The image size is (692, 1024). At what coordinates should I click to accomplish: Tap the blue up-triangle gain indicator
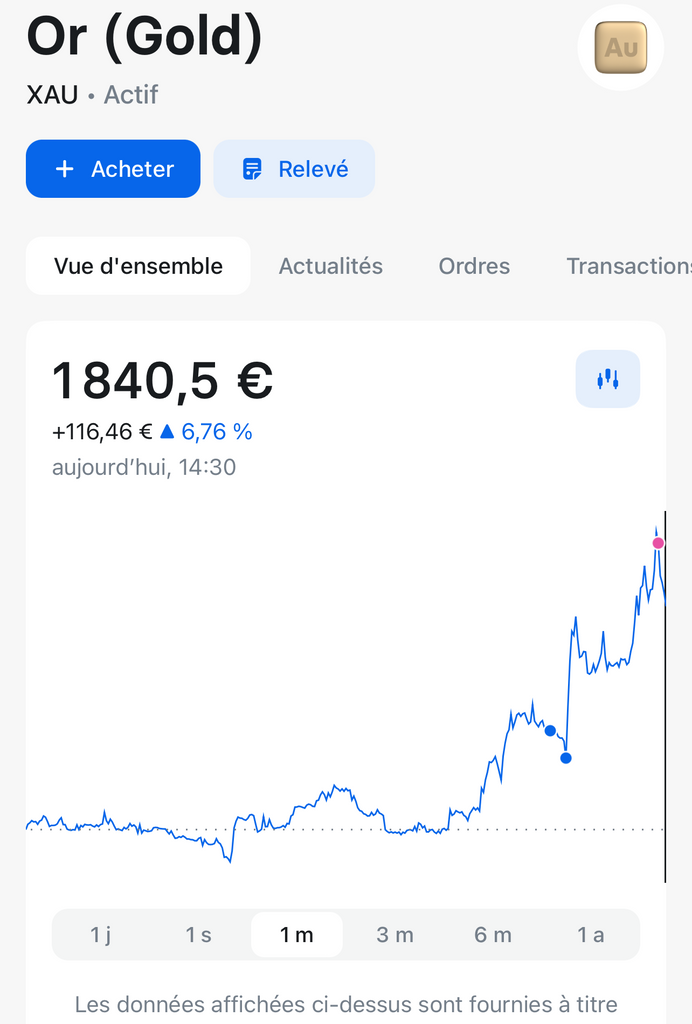point(167,432)
